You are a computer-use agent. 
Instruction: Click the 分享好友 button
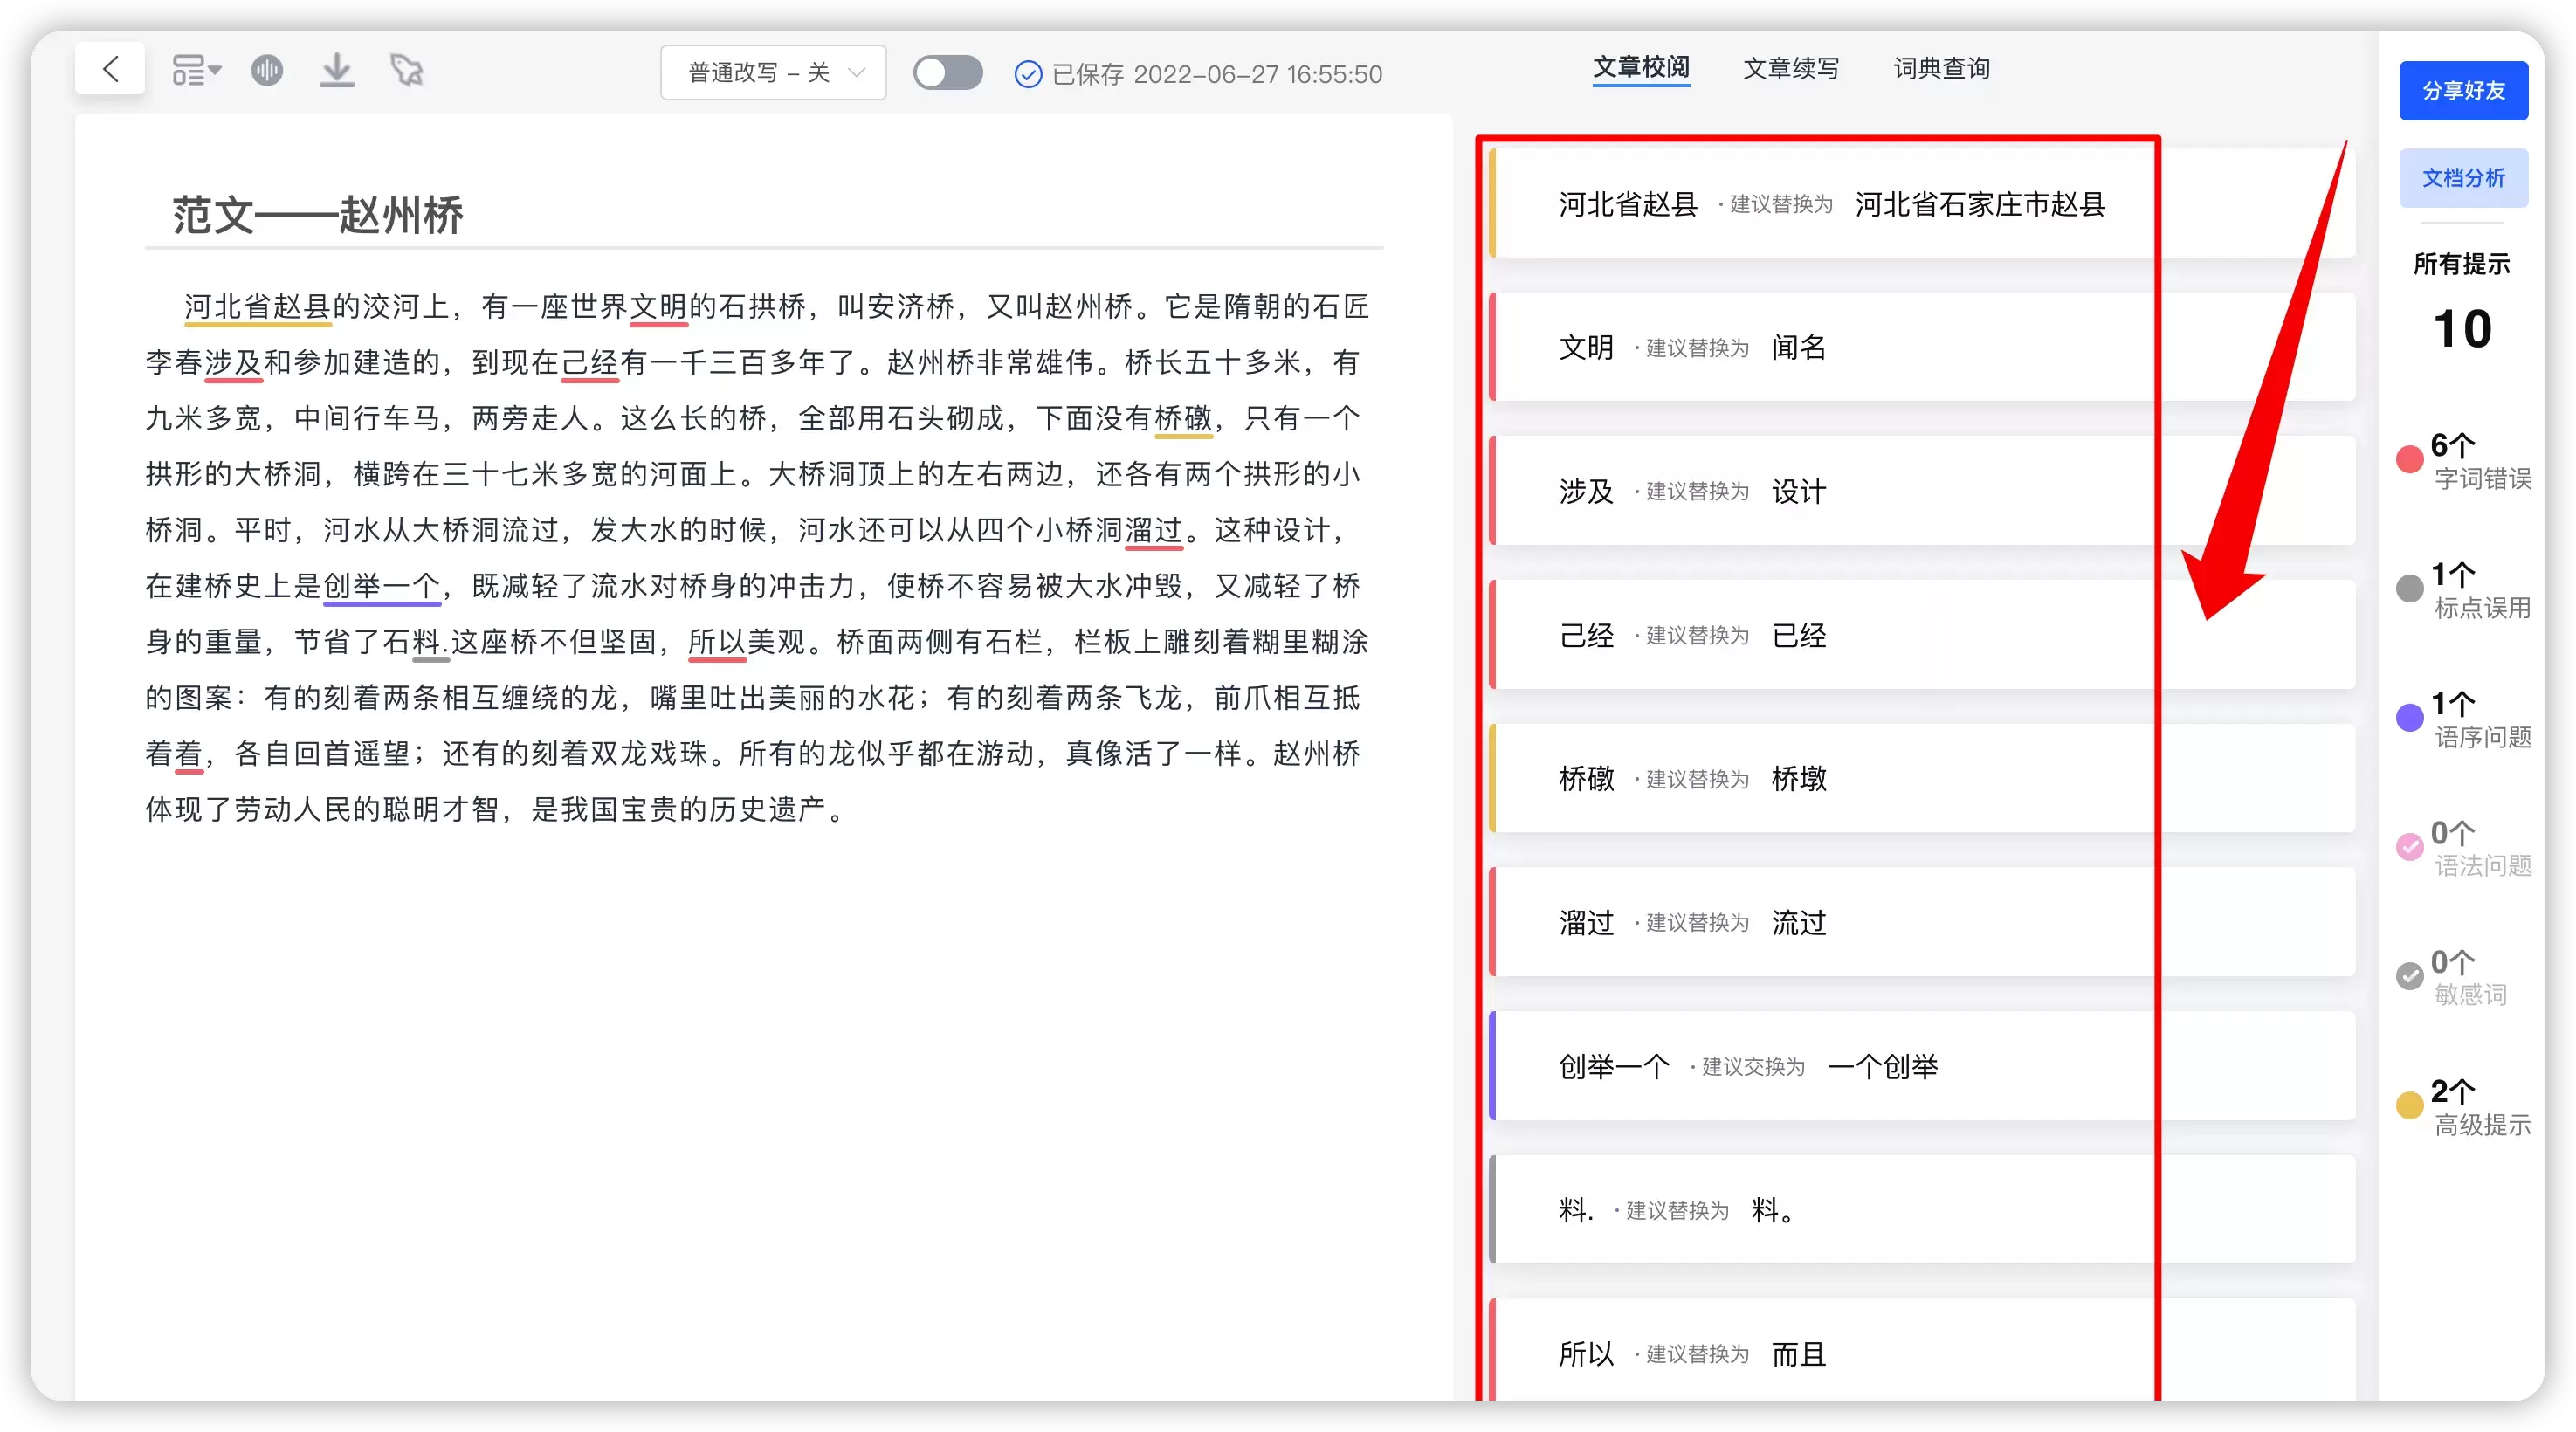pos(2463,91)
